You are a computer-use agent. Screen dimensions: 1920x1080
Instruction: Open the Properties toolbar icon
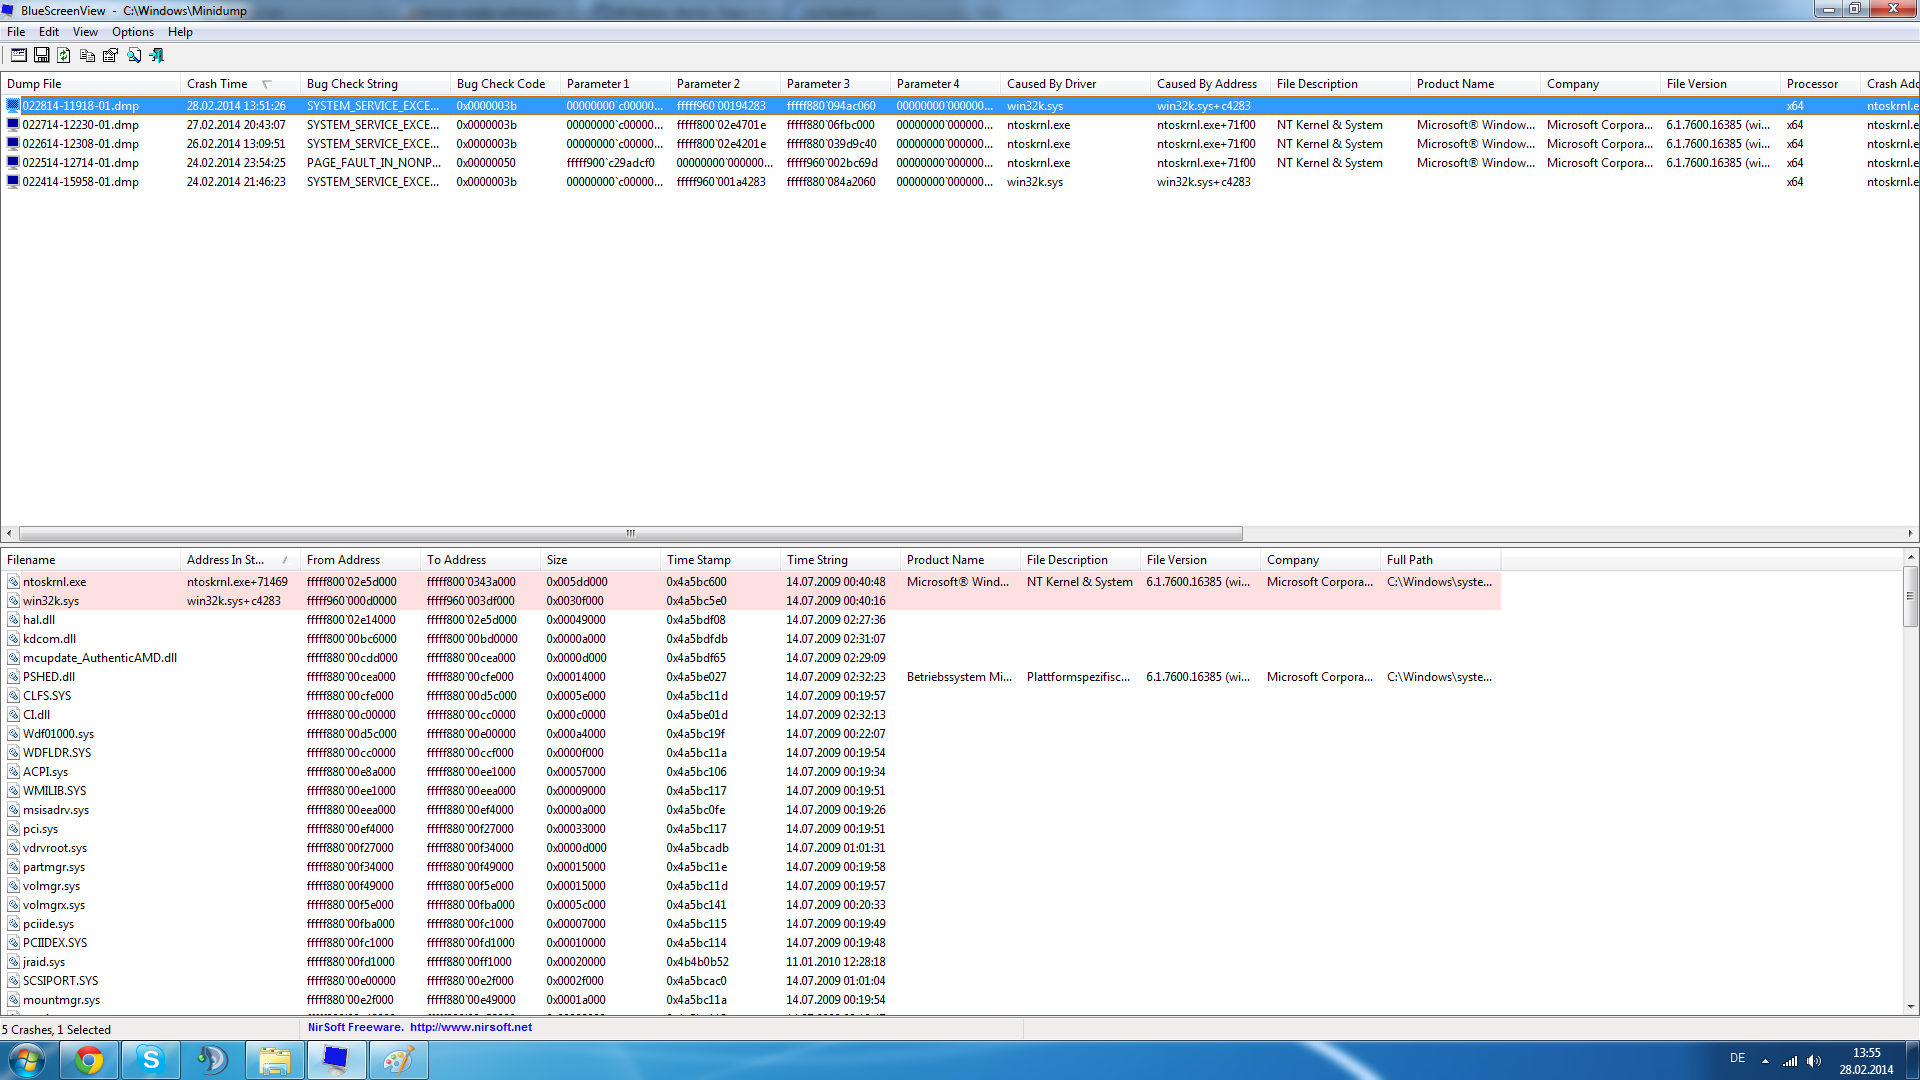pyautogui.click(x=110, y=55)
